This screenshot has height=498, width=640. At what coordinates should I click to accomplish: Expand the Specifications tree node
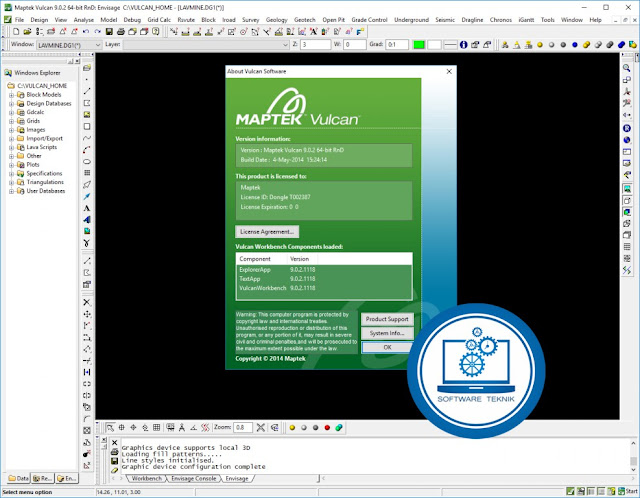11,173
